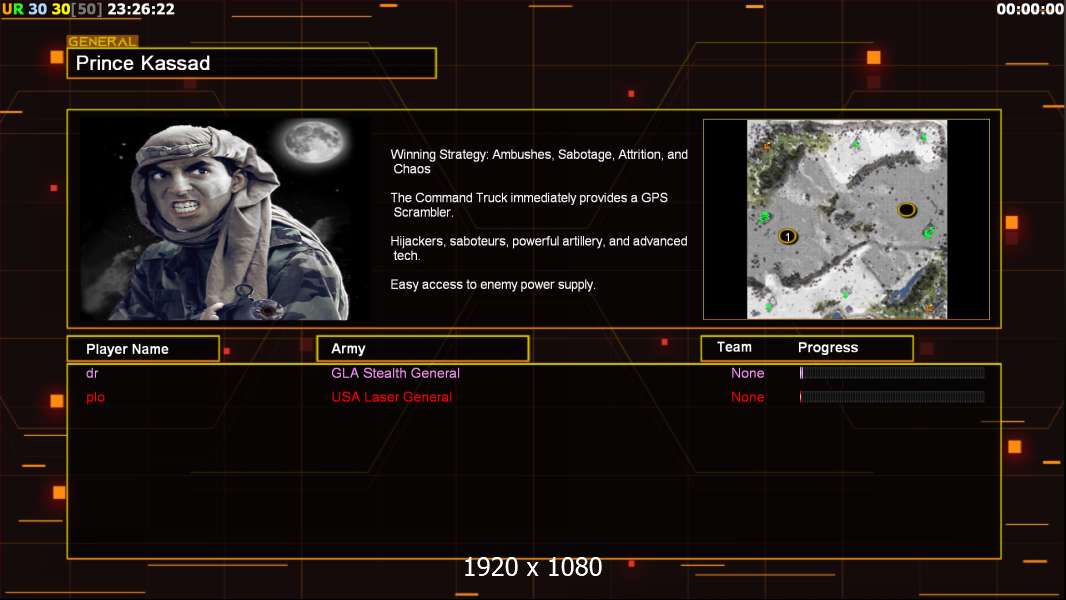This screenshot has width=1066, height=600.
Task: Select player name 'dr'
Action: 92,373
